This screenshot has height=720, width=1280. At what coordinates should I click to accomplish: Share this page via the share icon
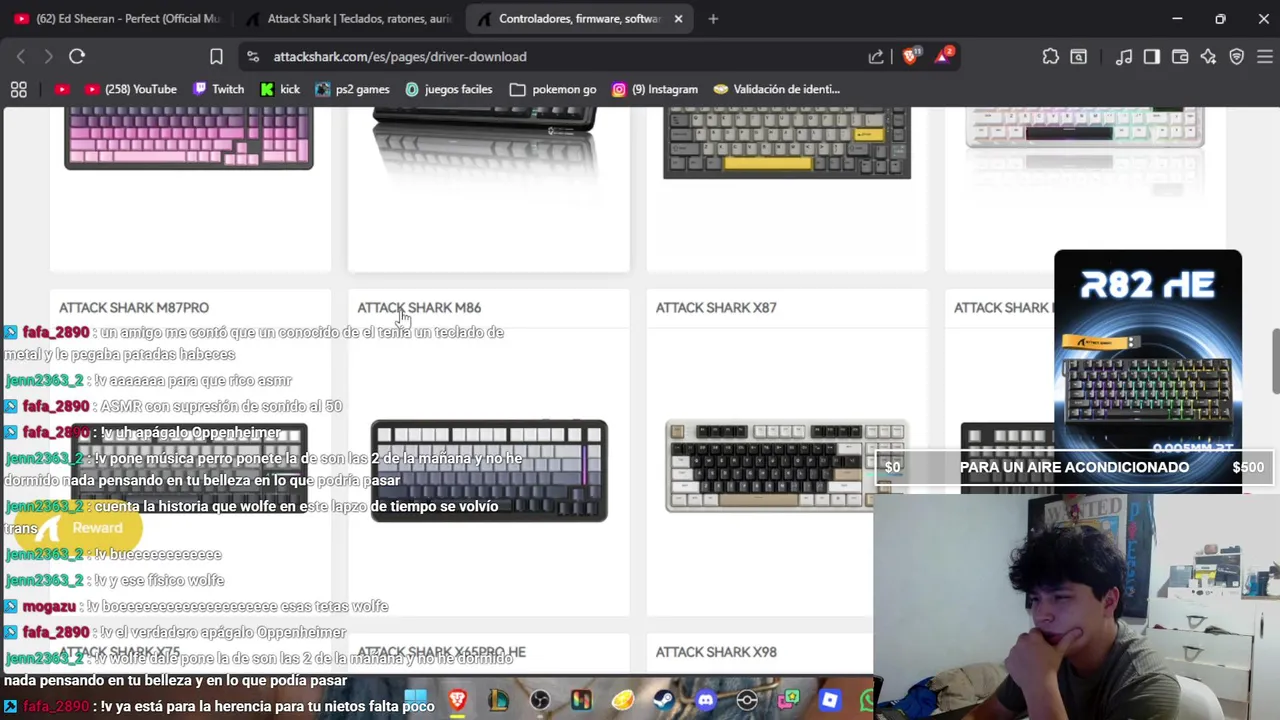(876, 57)
